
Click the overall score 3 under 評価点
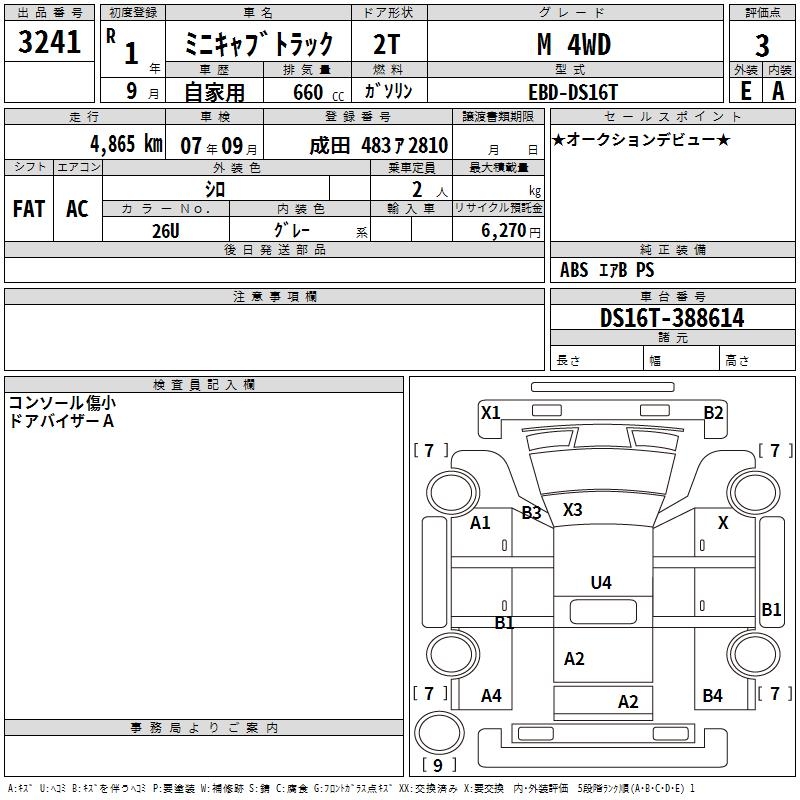click(x=762, y=45)
